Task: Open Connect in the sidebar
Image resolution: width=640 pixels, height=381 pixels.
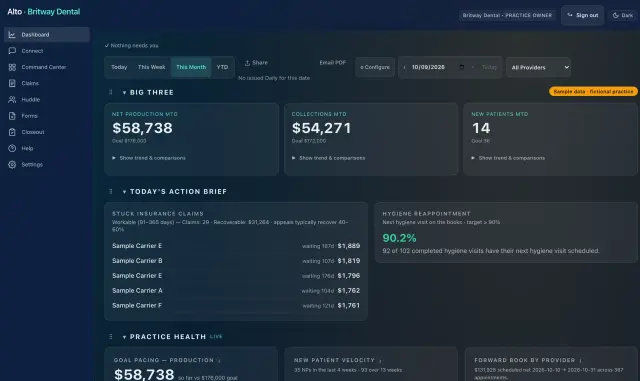Action: (x=47, y=51)
